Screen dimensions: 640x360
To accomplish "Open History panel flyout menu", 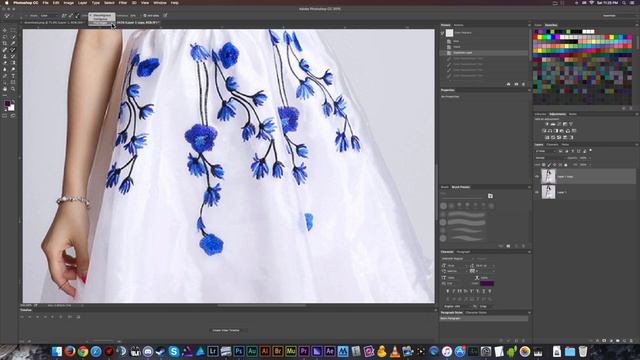I will [x=529, y=25].
